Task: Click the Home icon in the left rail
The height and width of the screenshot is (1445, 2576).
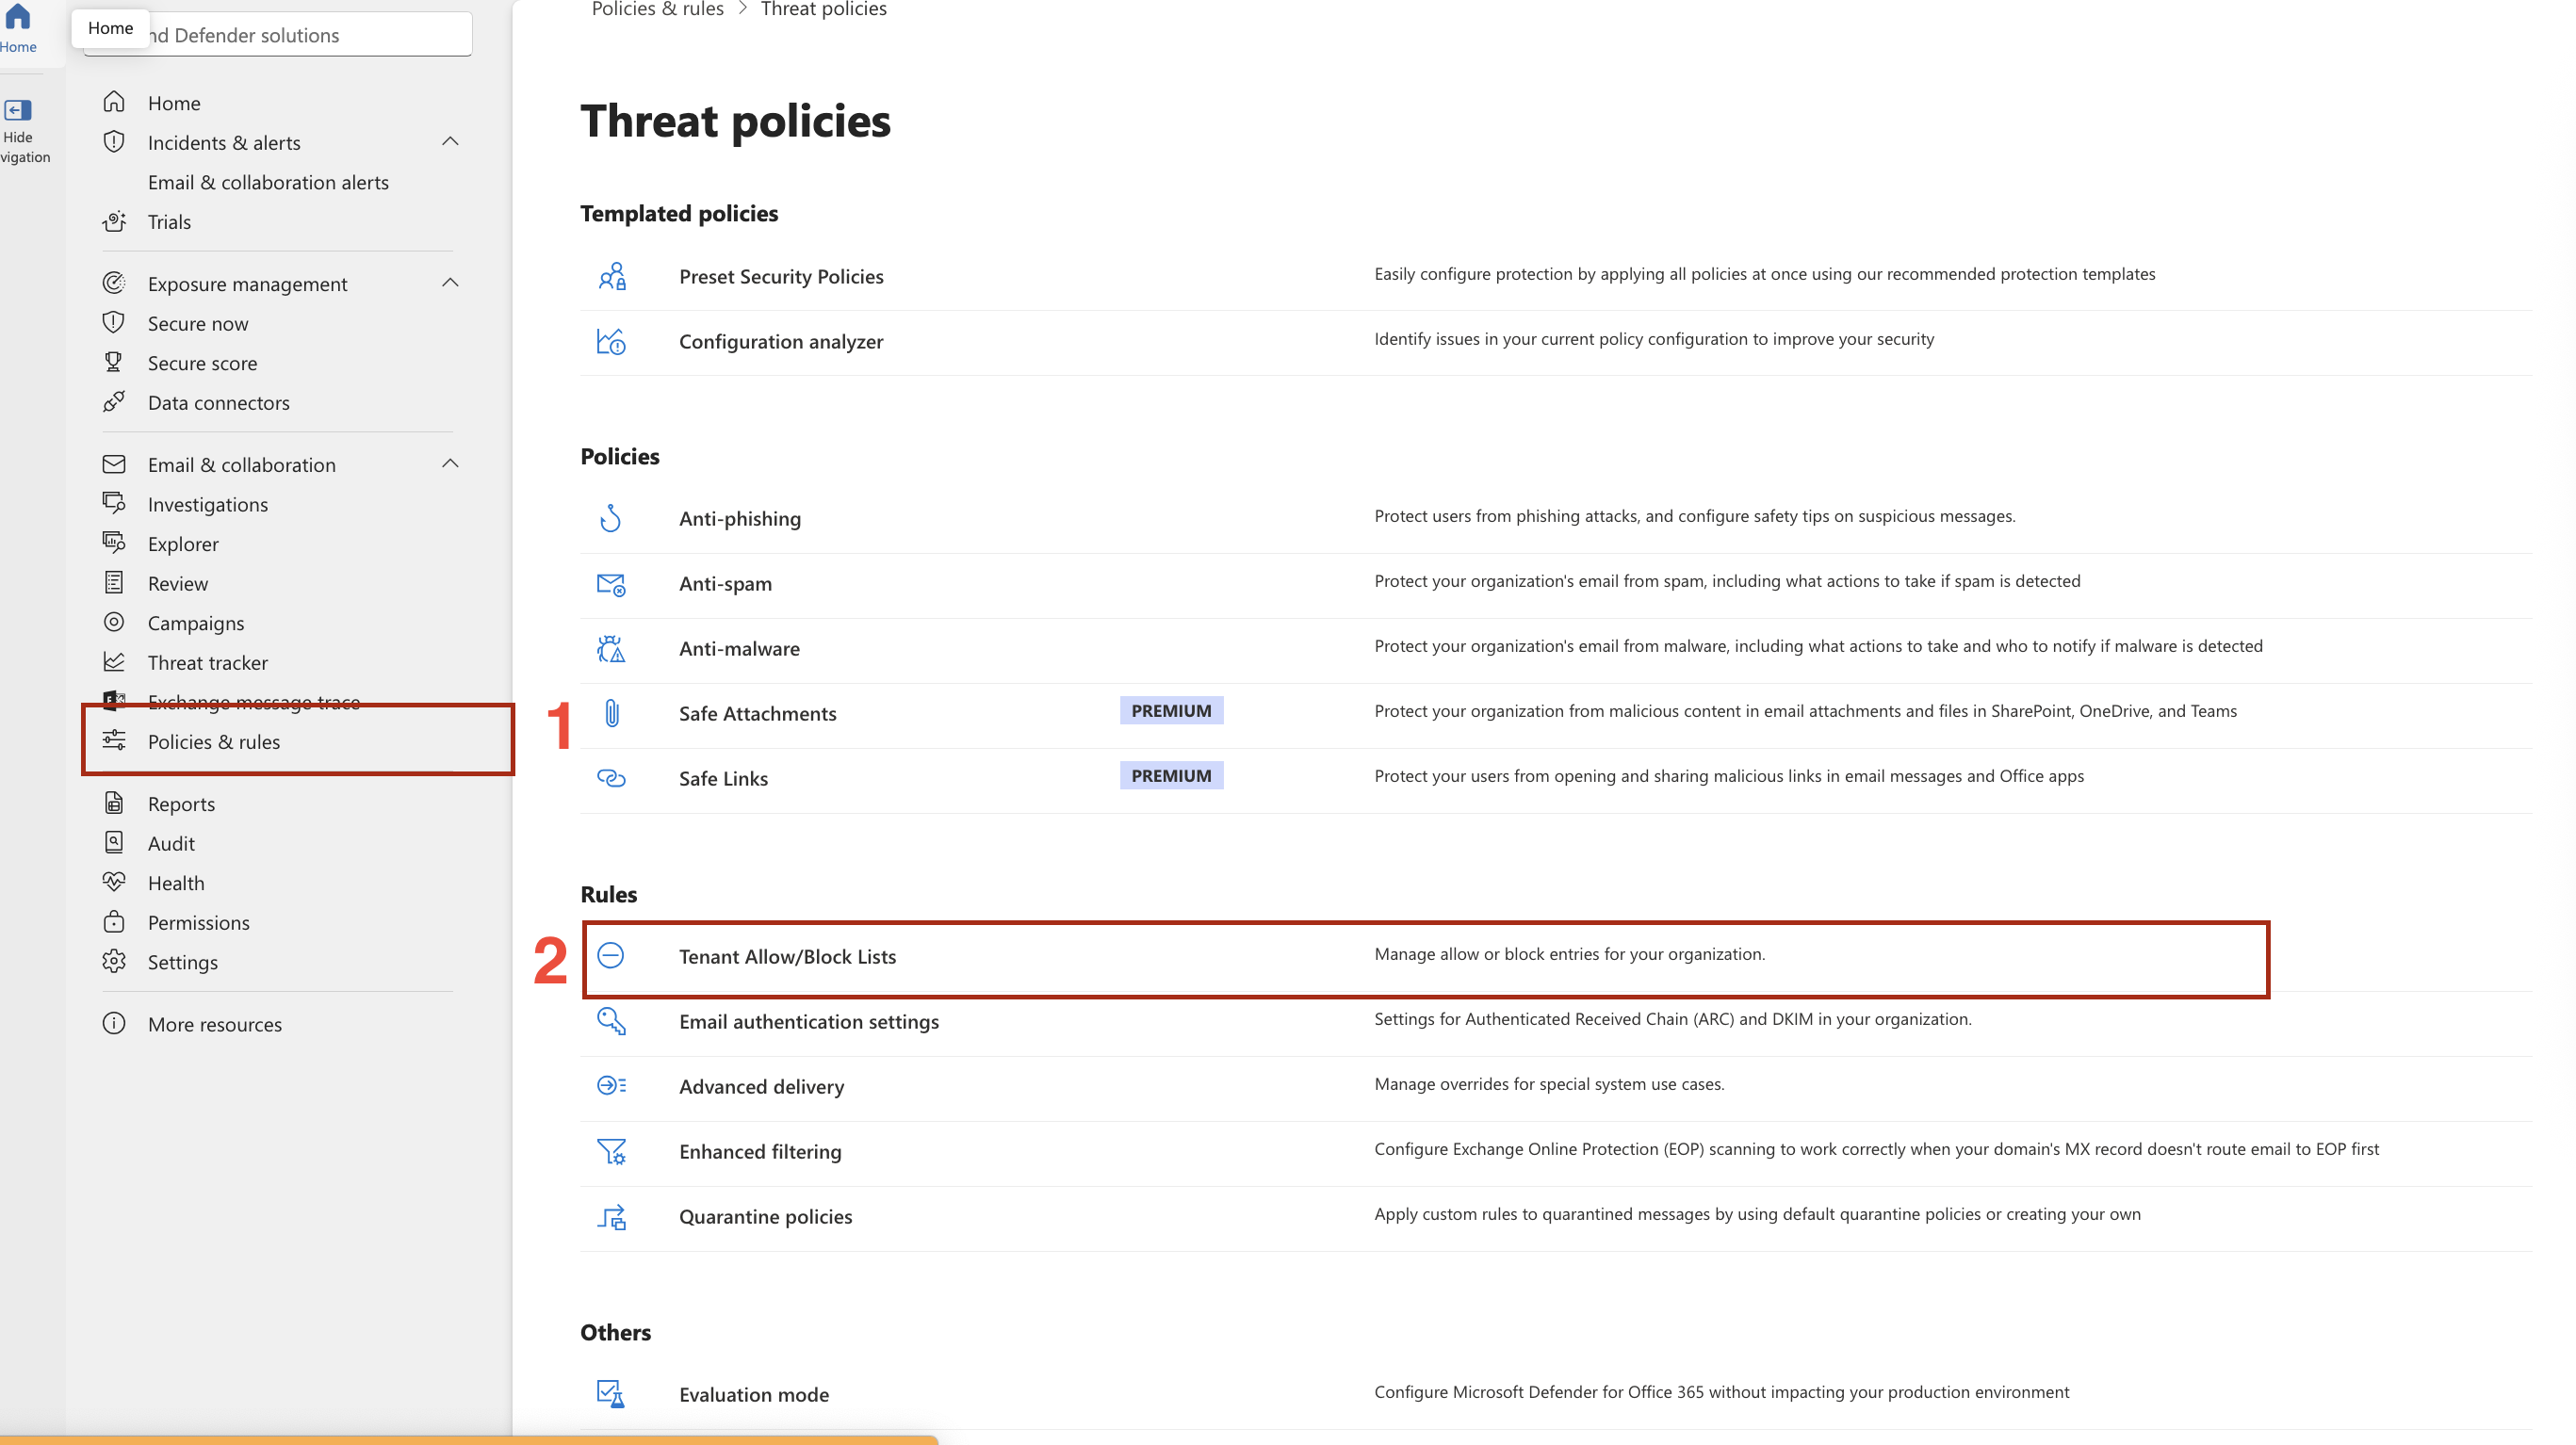Action: 18,17
